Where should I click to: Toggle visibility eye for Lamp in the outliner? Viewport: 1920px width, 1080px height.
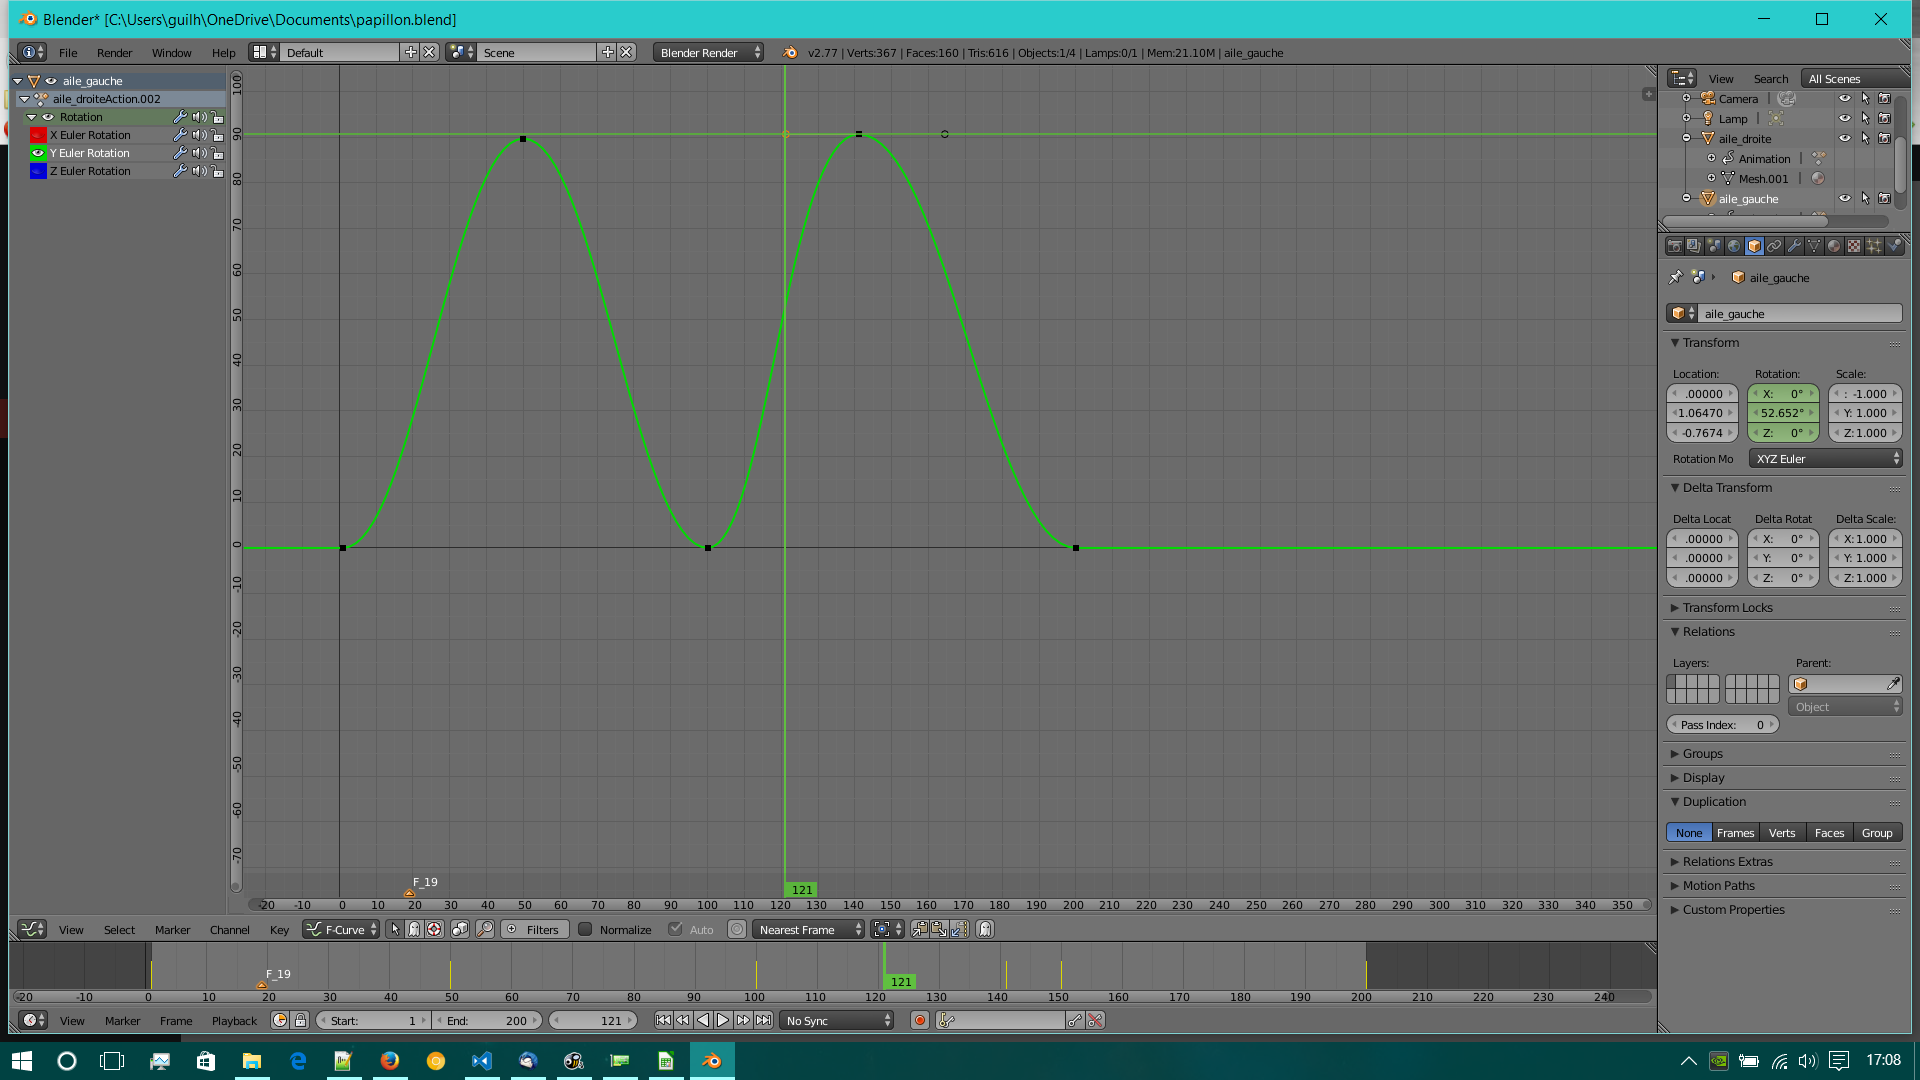pos(1845,119)
